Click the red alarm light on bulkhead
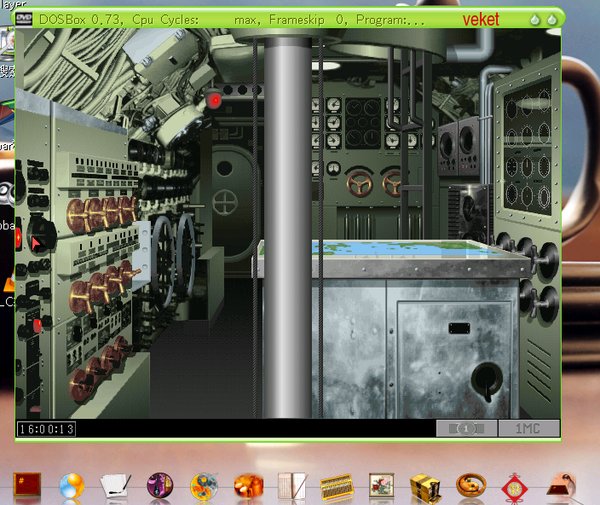Viewport: 600px width, 505px height. 214,100
